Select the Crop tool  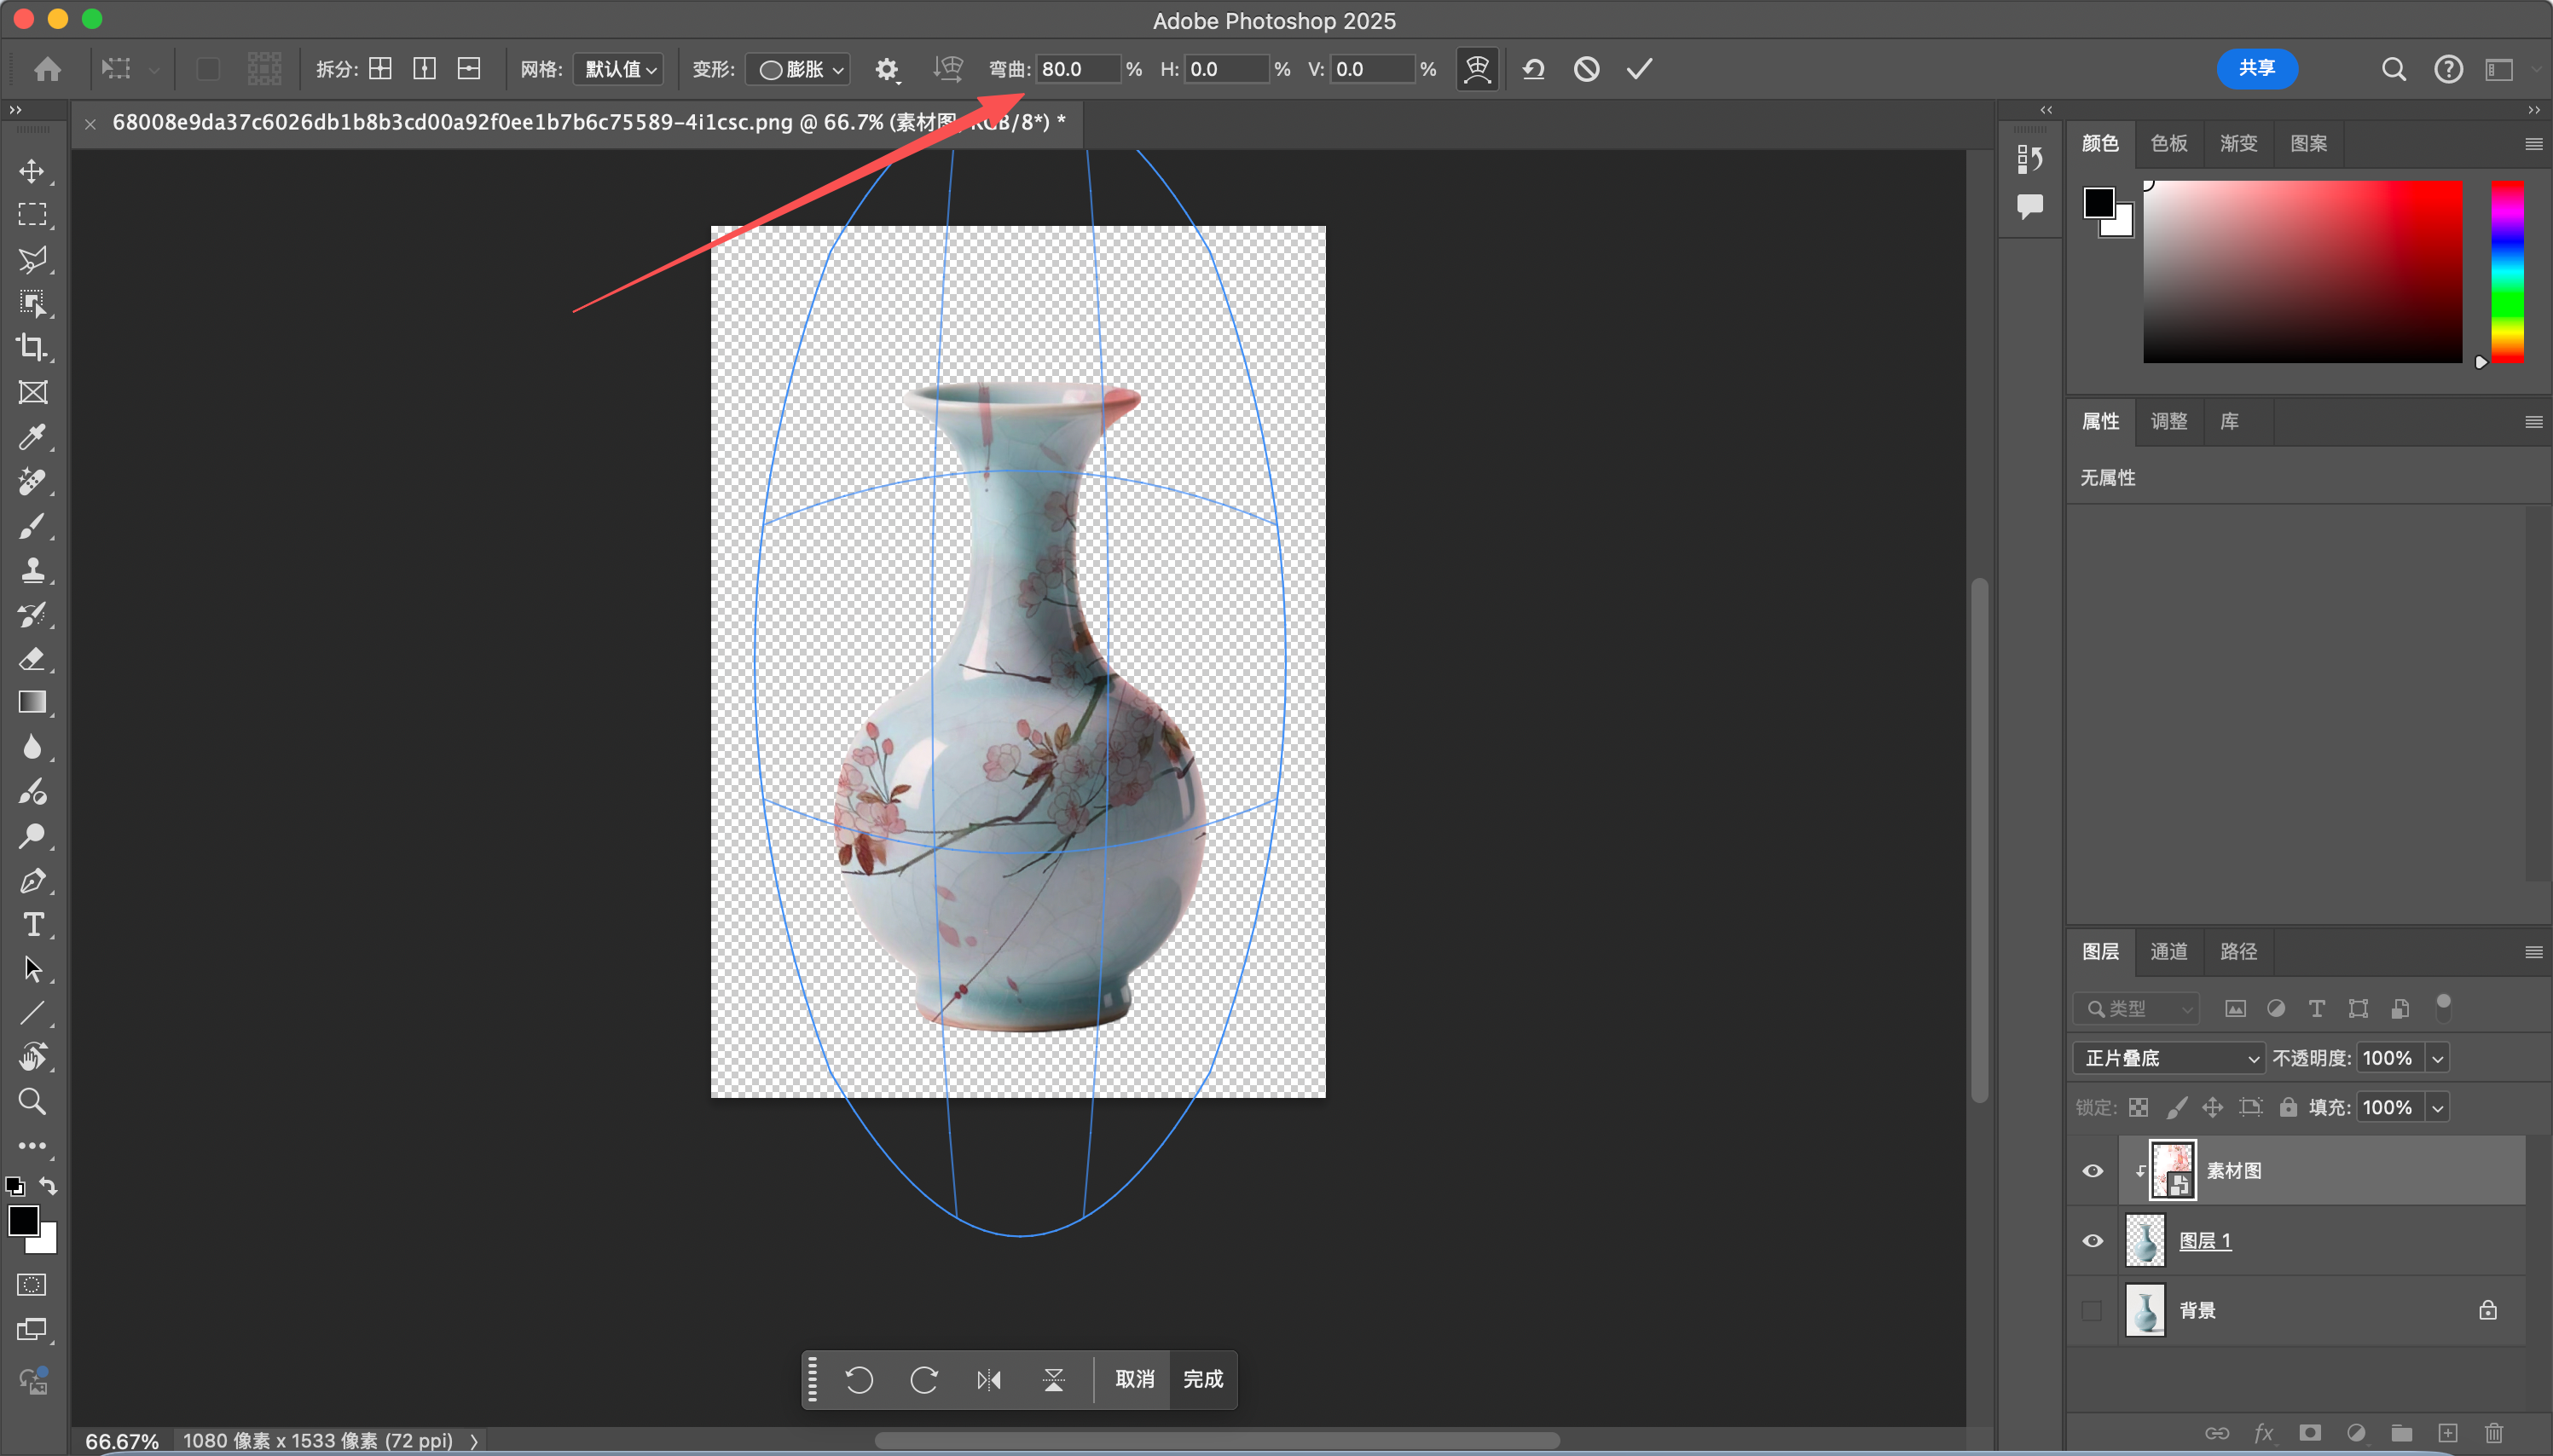click(x=32, y=347)
